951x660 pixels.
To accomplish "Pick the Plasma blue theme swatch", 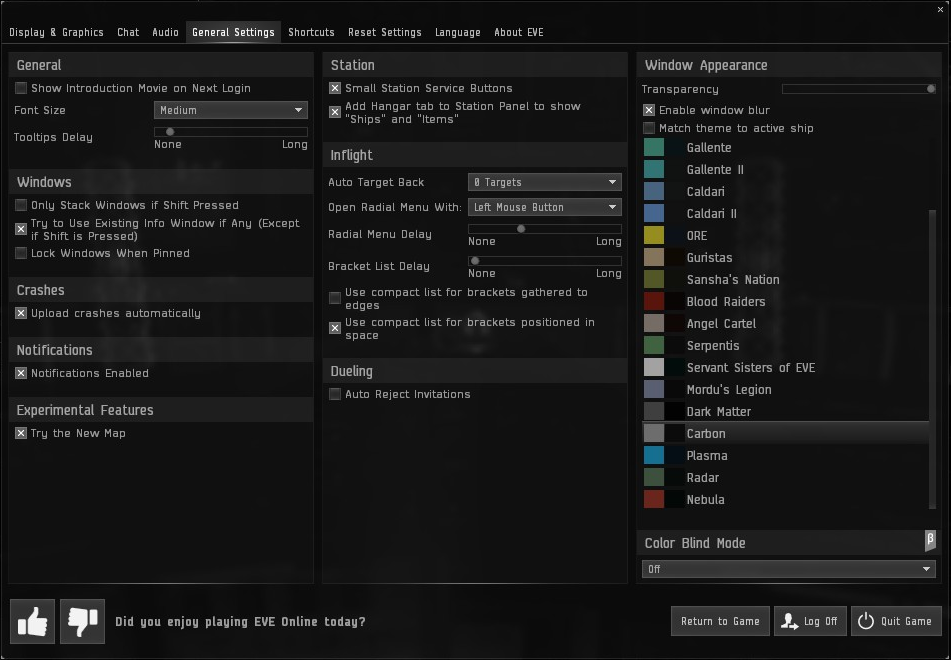I will 654,455.
